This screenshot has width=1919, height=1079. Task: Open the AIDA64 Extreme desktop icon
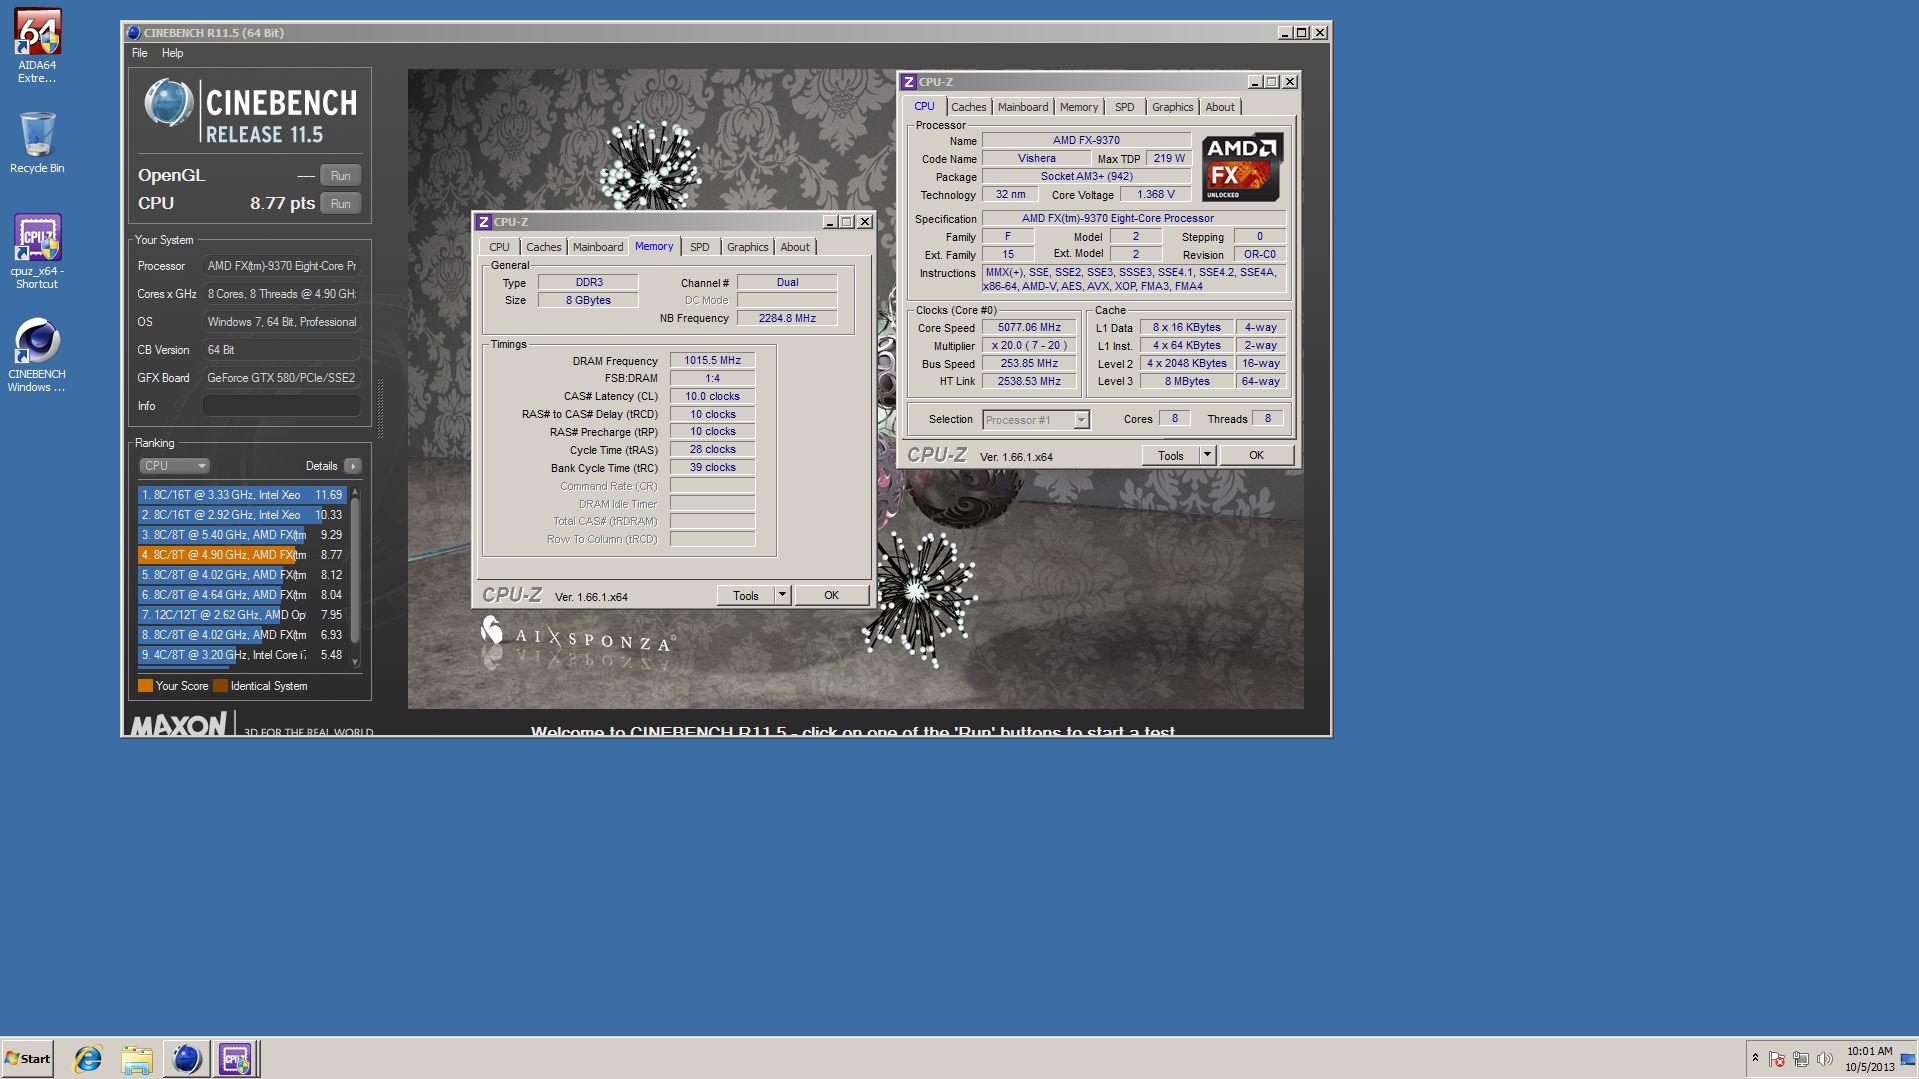(37, 46)
